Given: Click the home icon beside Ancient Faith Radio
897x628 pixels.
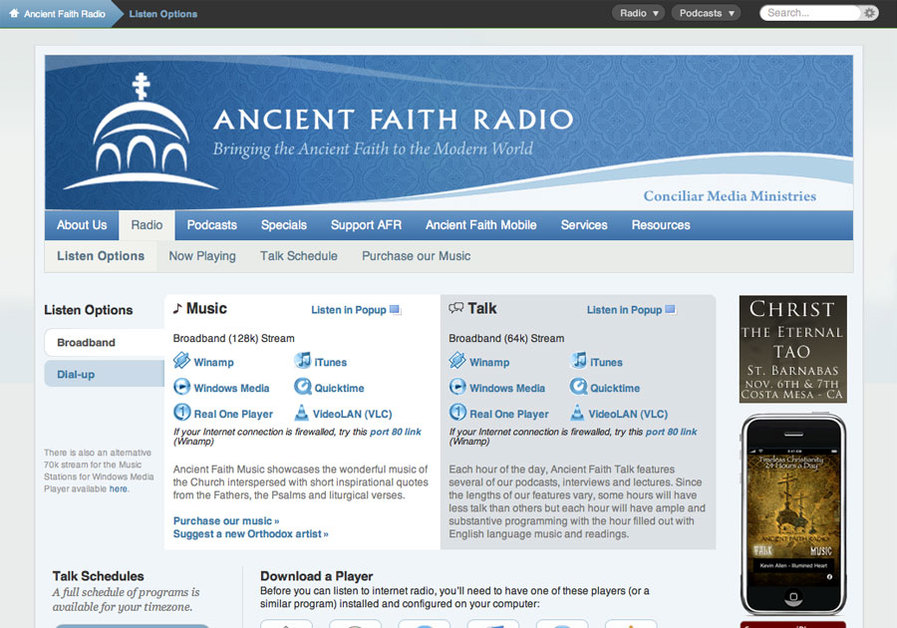Looking at the screenshot, I should 14,13.
